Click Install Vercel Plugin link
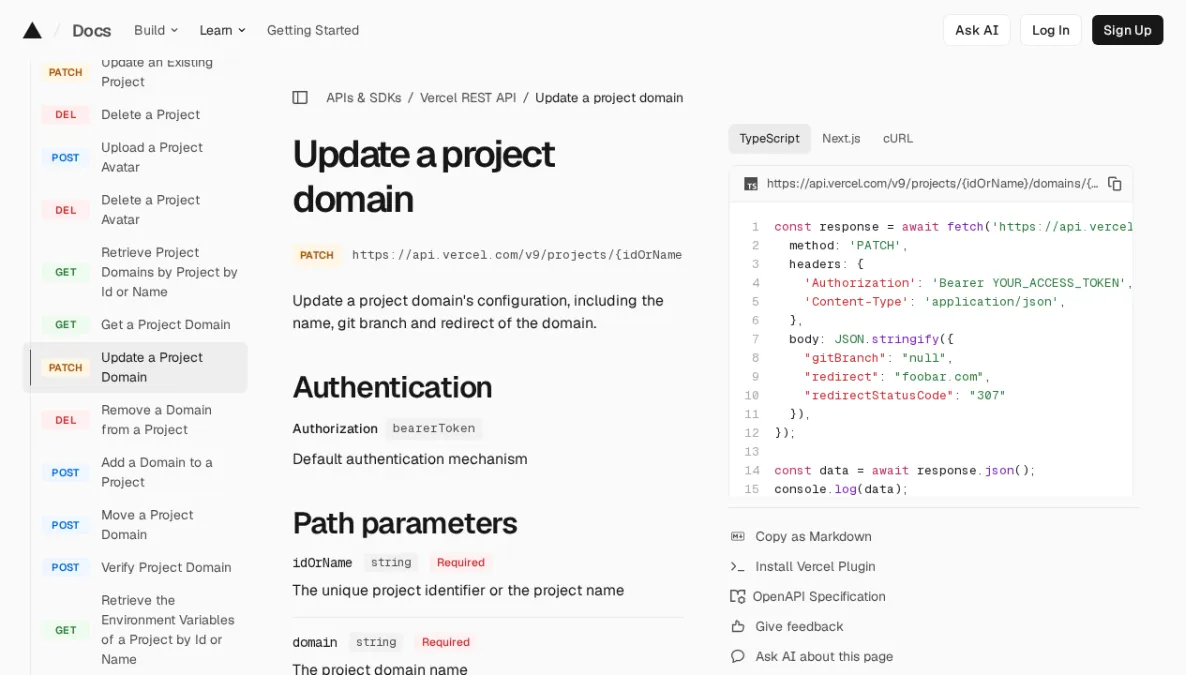Screen dimensions: 1200x675 [815, 567]
